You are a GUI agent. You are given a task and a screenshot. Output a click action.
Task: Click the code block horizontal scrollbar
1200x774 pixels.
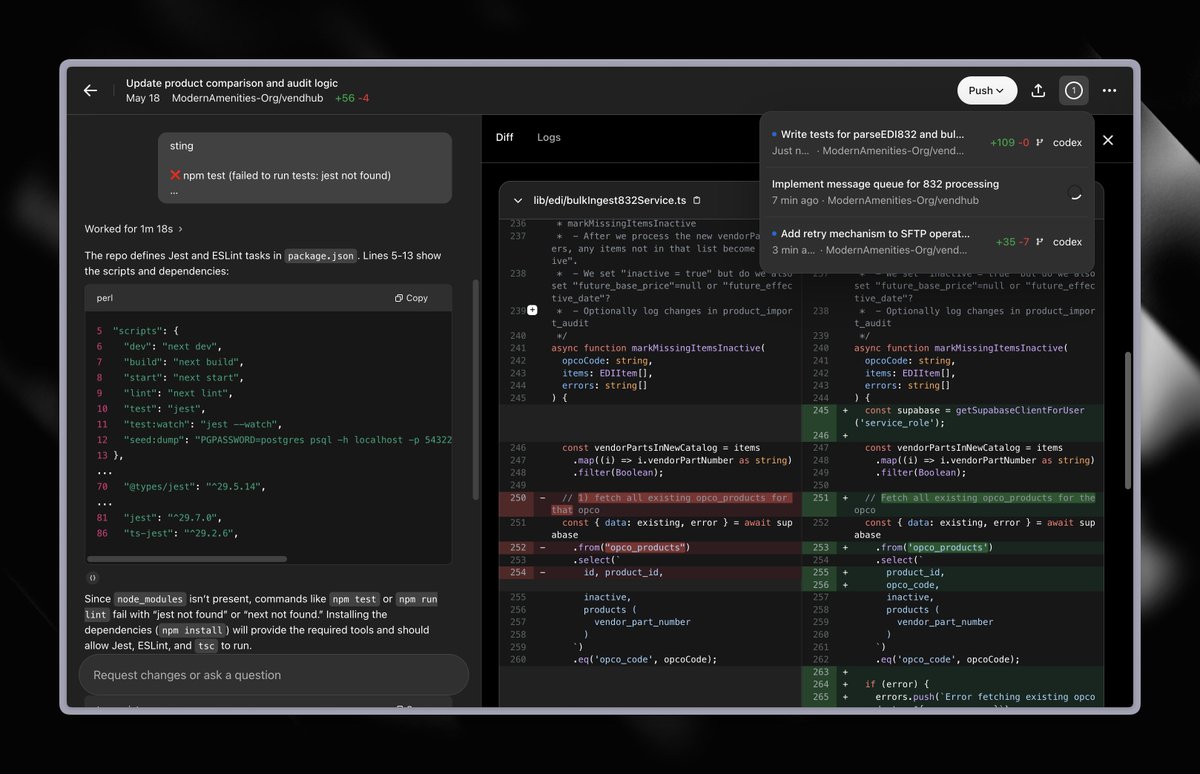[189, 559]
